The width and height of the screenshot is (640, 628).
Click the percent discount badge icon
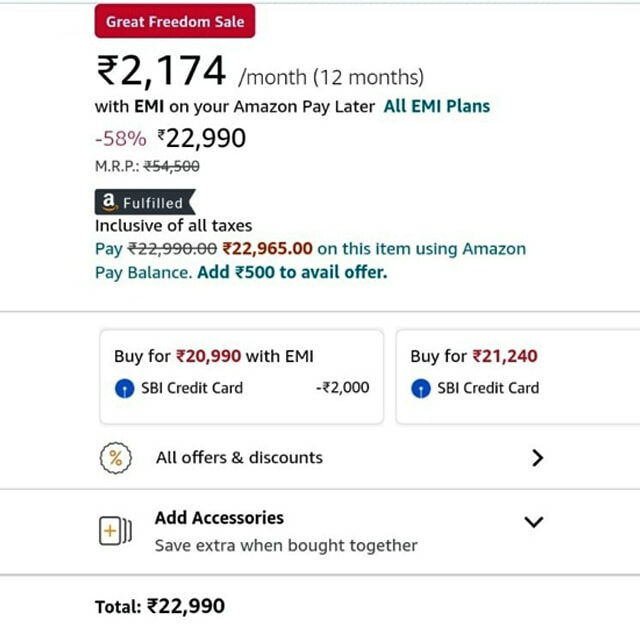pos(116,458)
